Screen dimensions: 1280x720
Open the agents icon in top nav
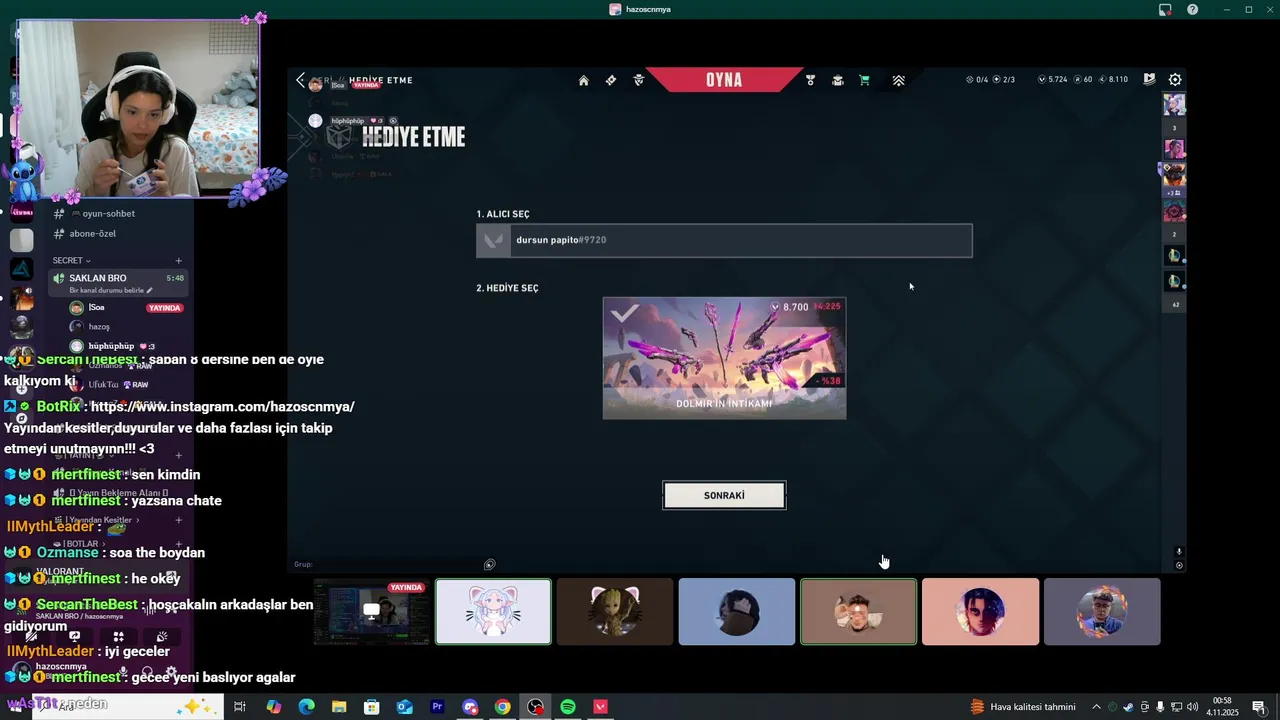click(x=639, y=80)
